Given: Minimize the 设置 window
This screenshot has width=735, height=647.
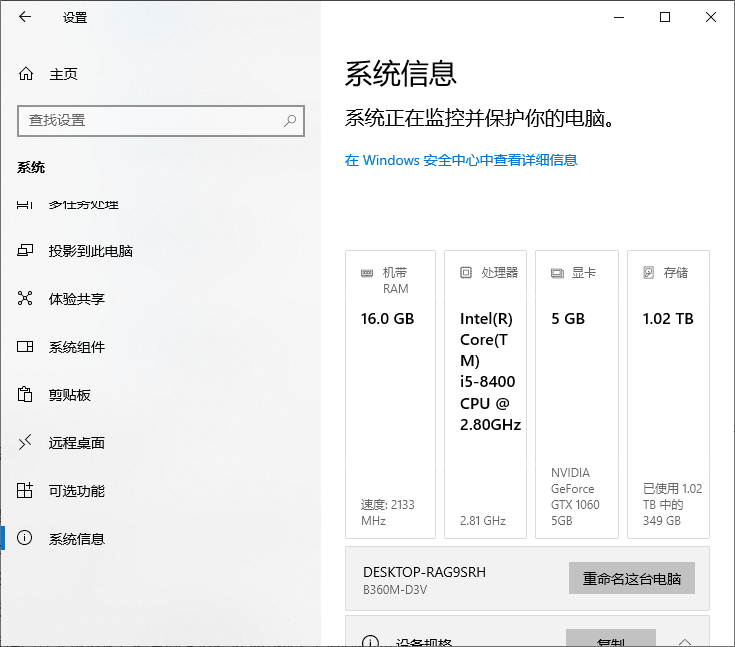Looking at the screenshot, I should pos(619,17).
